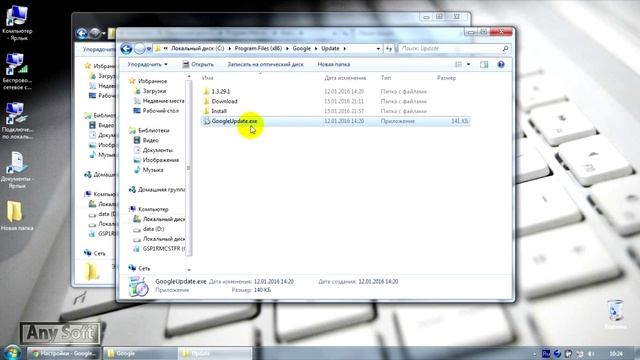This screenshot has height=360, width=640.
Task: Open the 'Изображения' library
Action: (x=161, y=160)
